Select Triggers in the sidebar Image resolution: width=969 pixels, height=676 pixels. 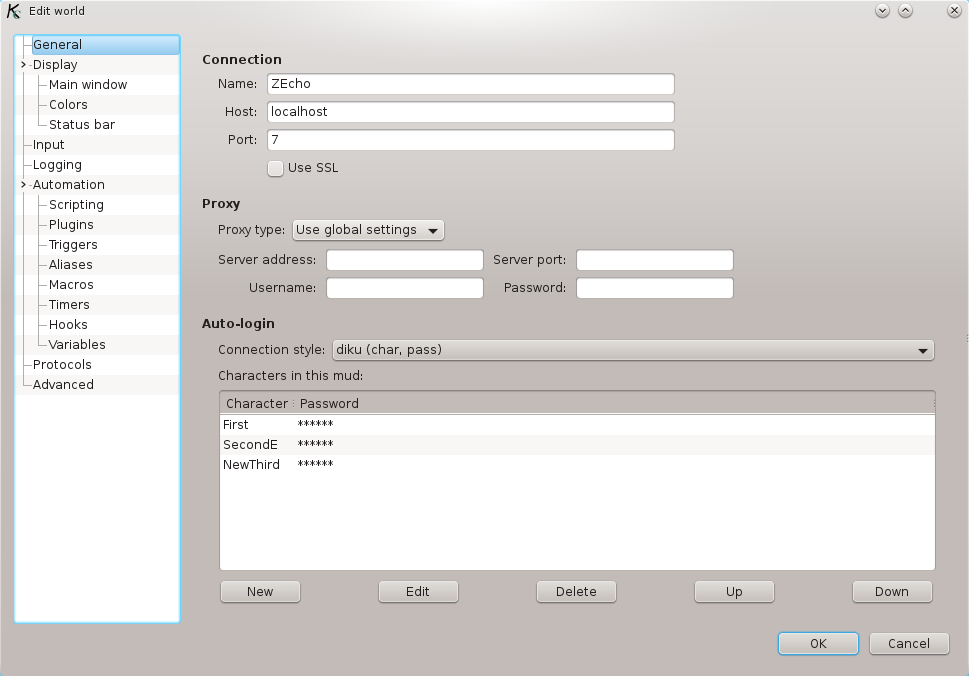pos(72,244)
